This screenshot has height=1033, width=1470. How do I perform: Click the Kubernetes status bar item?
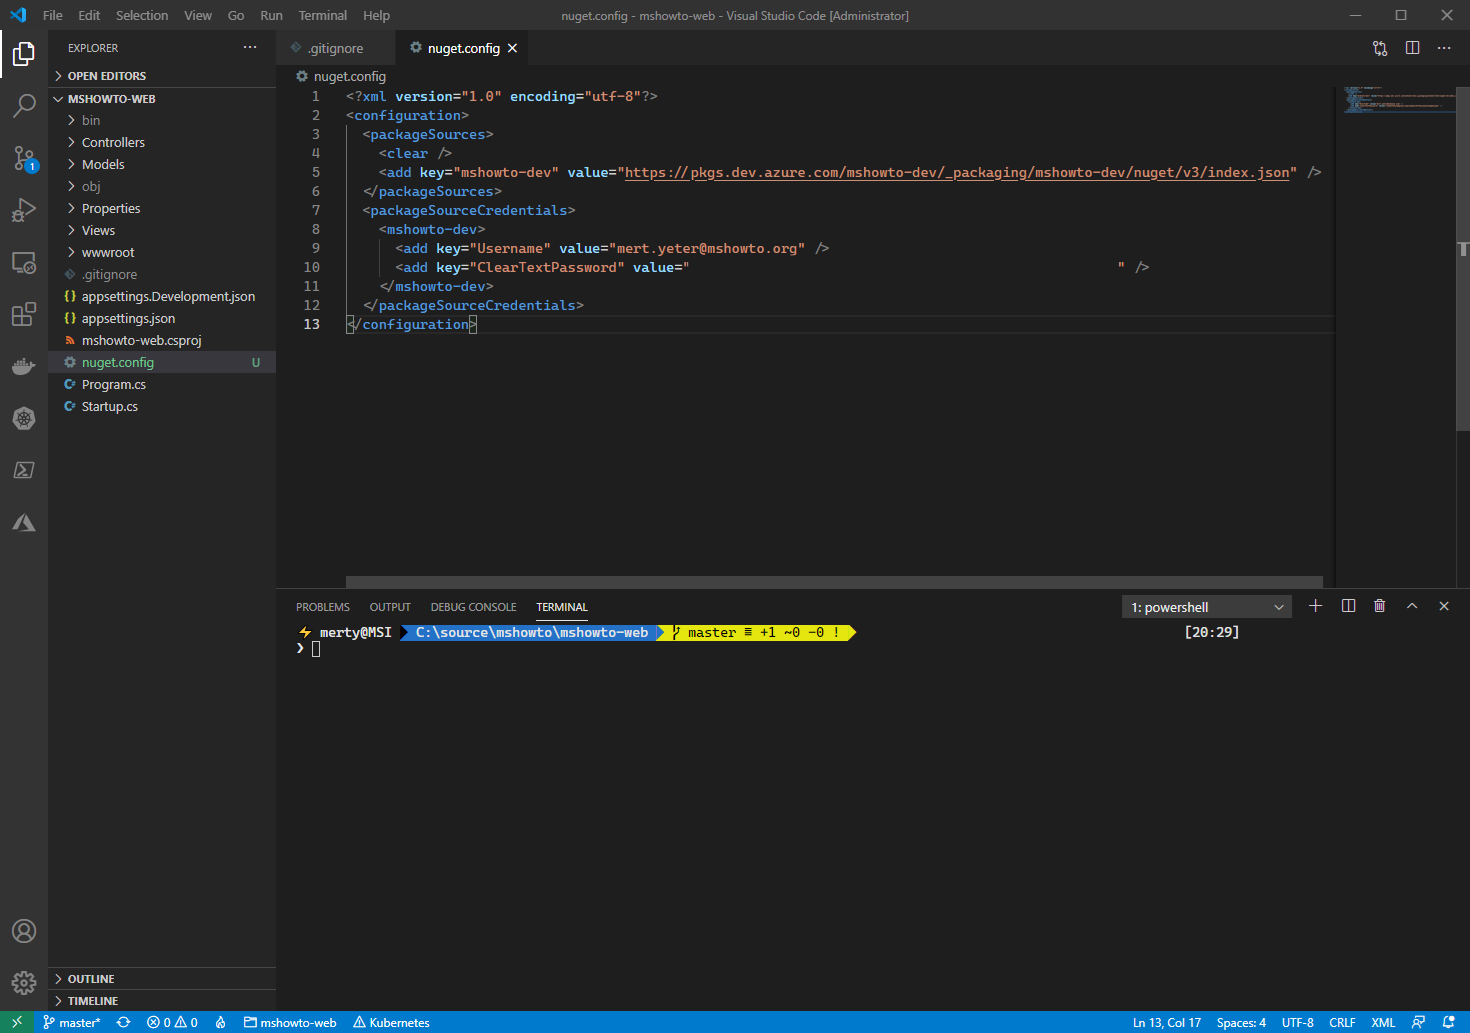(391, 1022)
